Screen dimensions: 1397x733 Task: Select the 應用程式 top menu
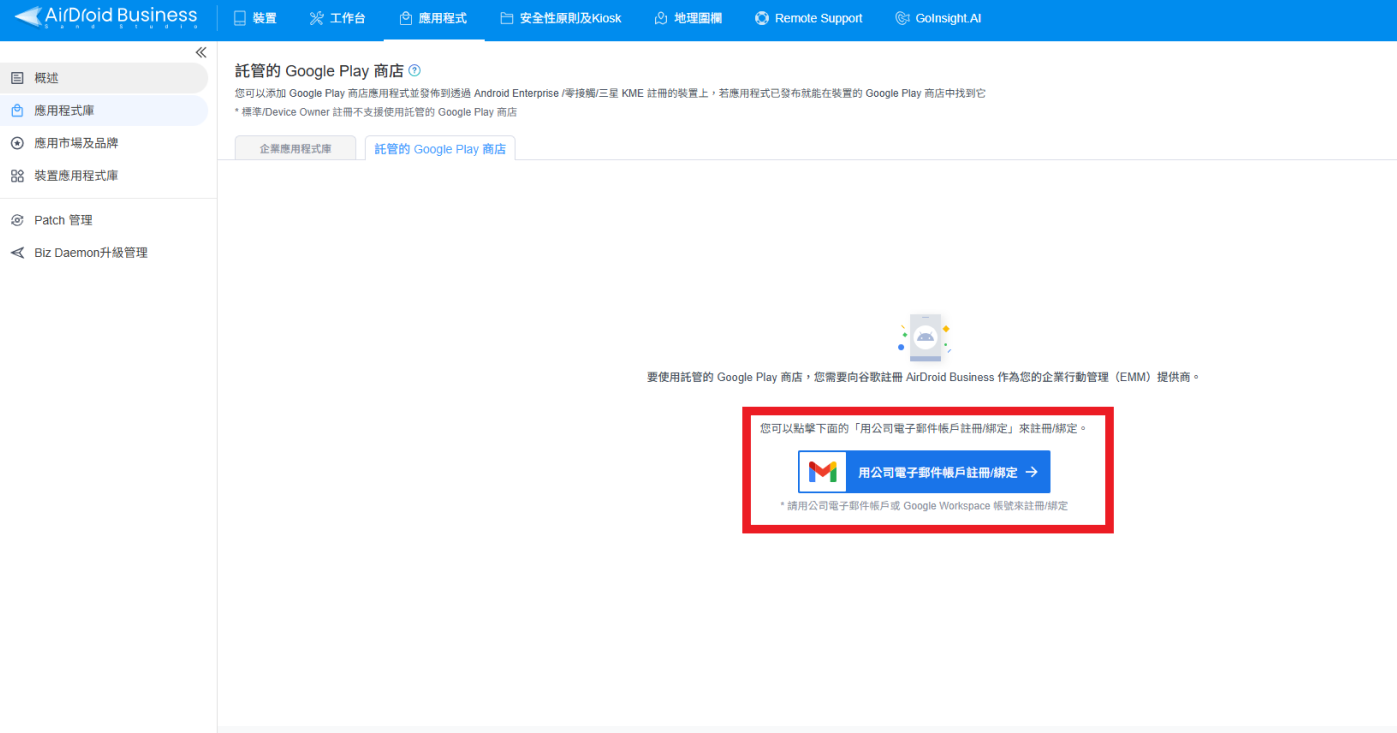coord(432,18)
